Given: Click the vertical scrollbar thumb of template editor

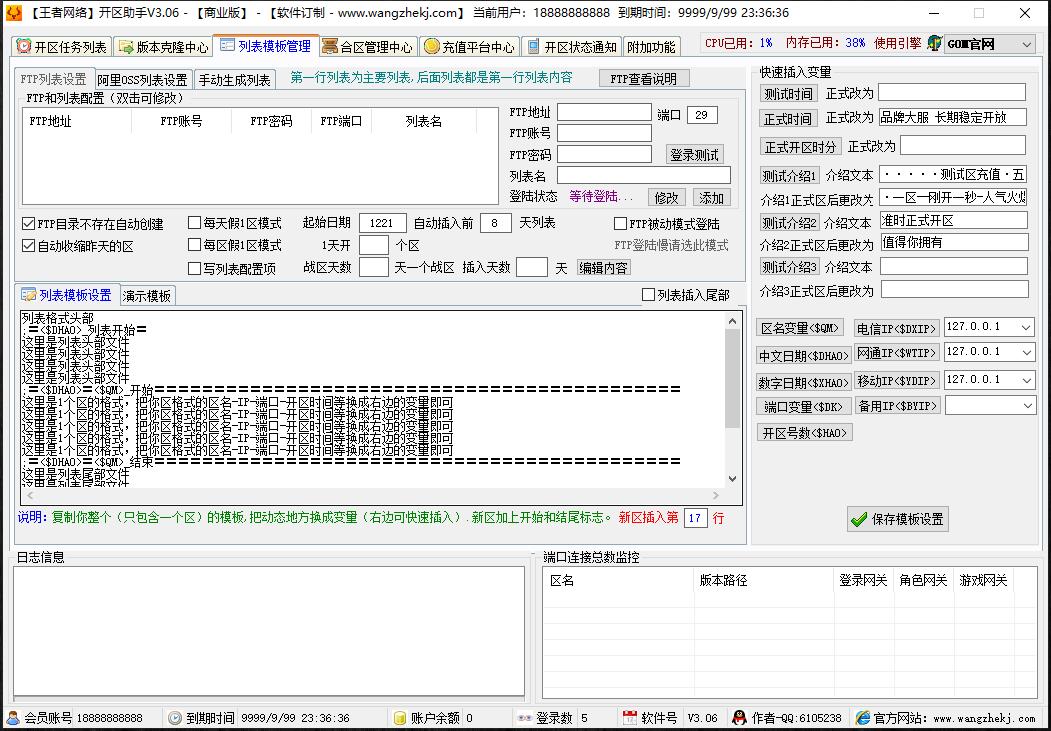Looking at the screenshot, I should click(x=732, y=379).
